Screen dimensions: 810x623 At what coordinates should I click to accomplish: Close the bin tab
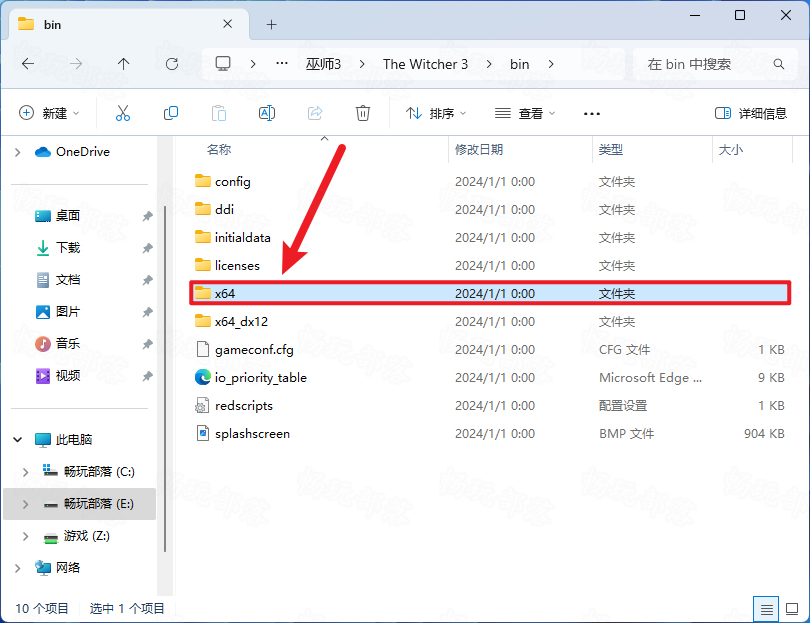tap(227, 24)
